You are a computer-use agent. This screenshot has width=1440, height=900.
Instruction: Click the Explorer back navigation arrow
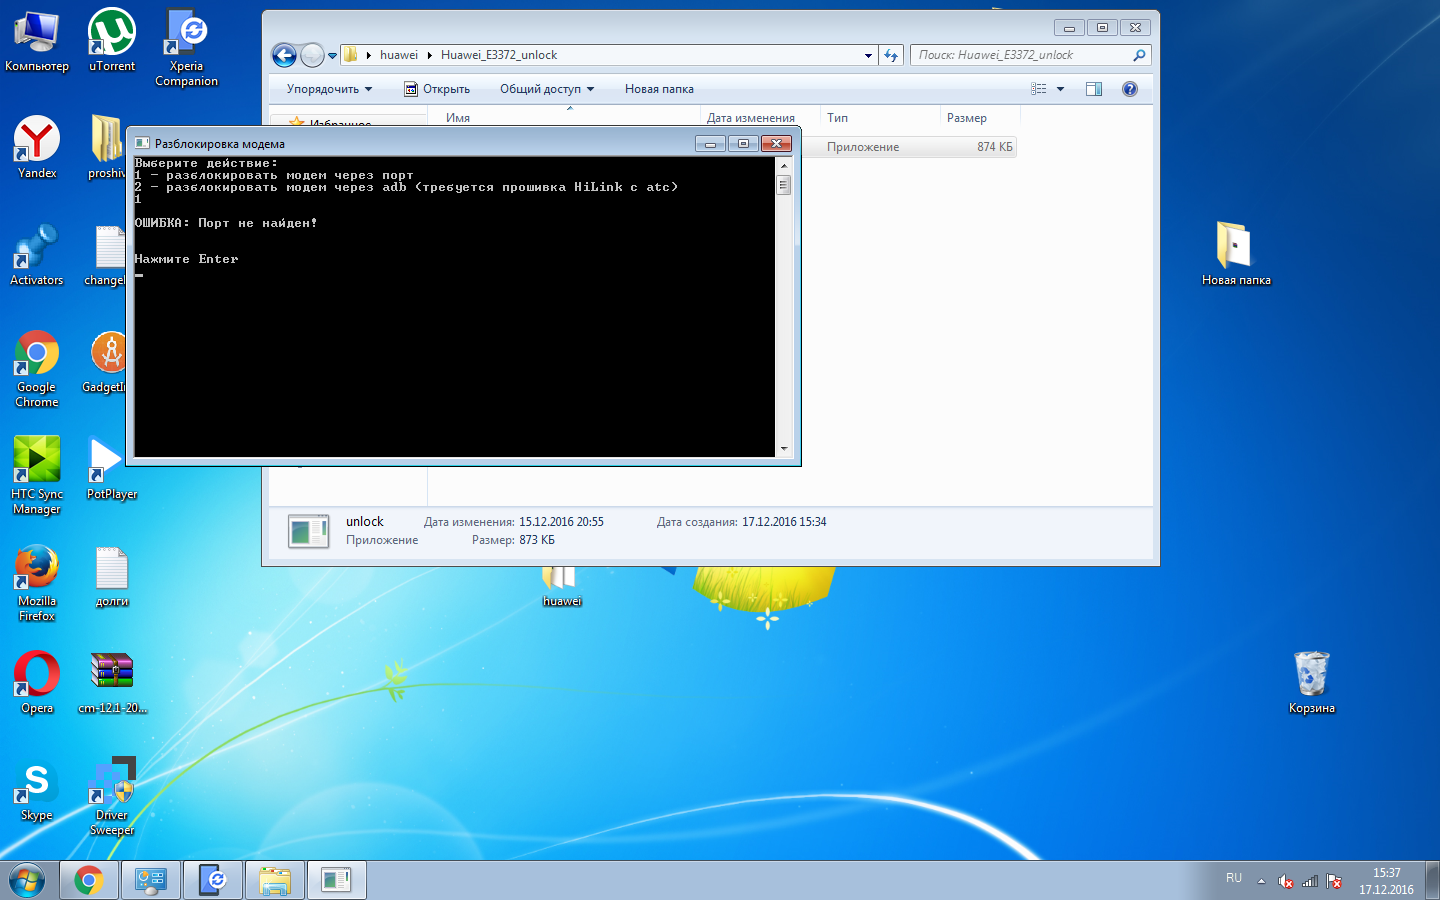(284, 56)
